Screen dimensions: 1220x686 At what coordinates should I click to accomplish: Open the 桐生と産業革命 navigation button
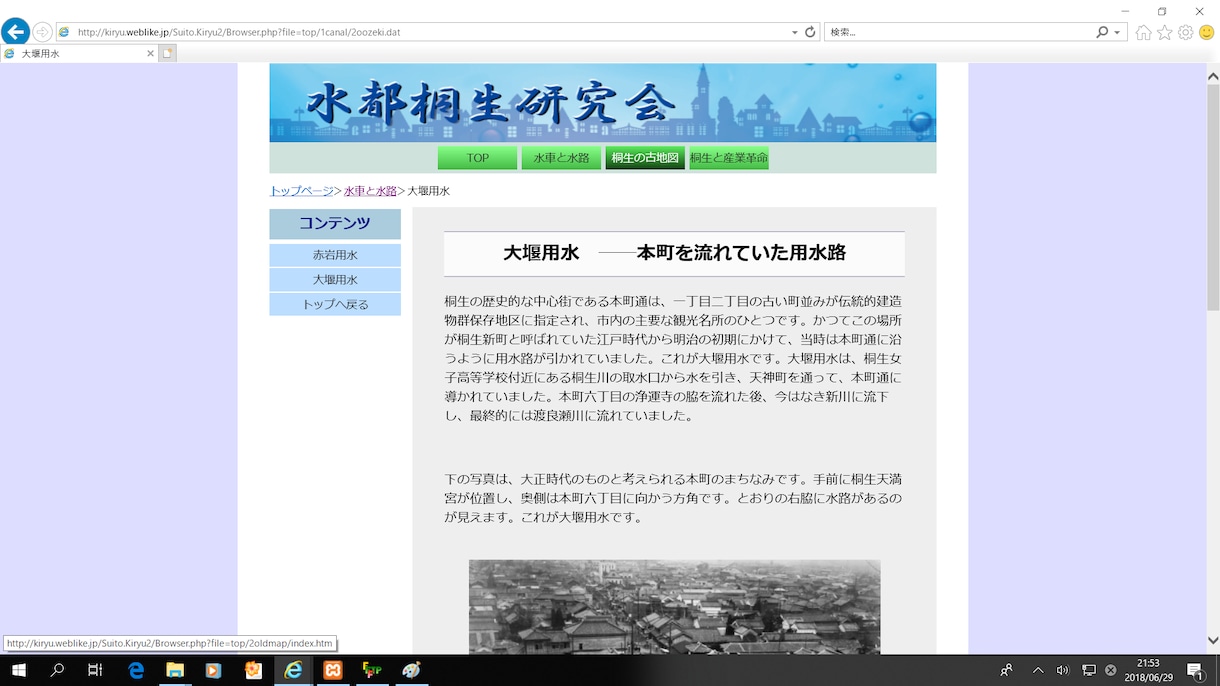tap(729, 158)
